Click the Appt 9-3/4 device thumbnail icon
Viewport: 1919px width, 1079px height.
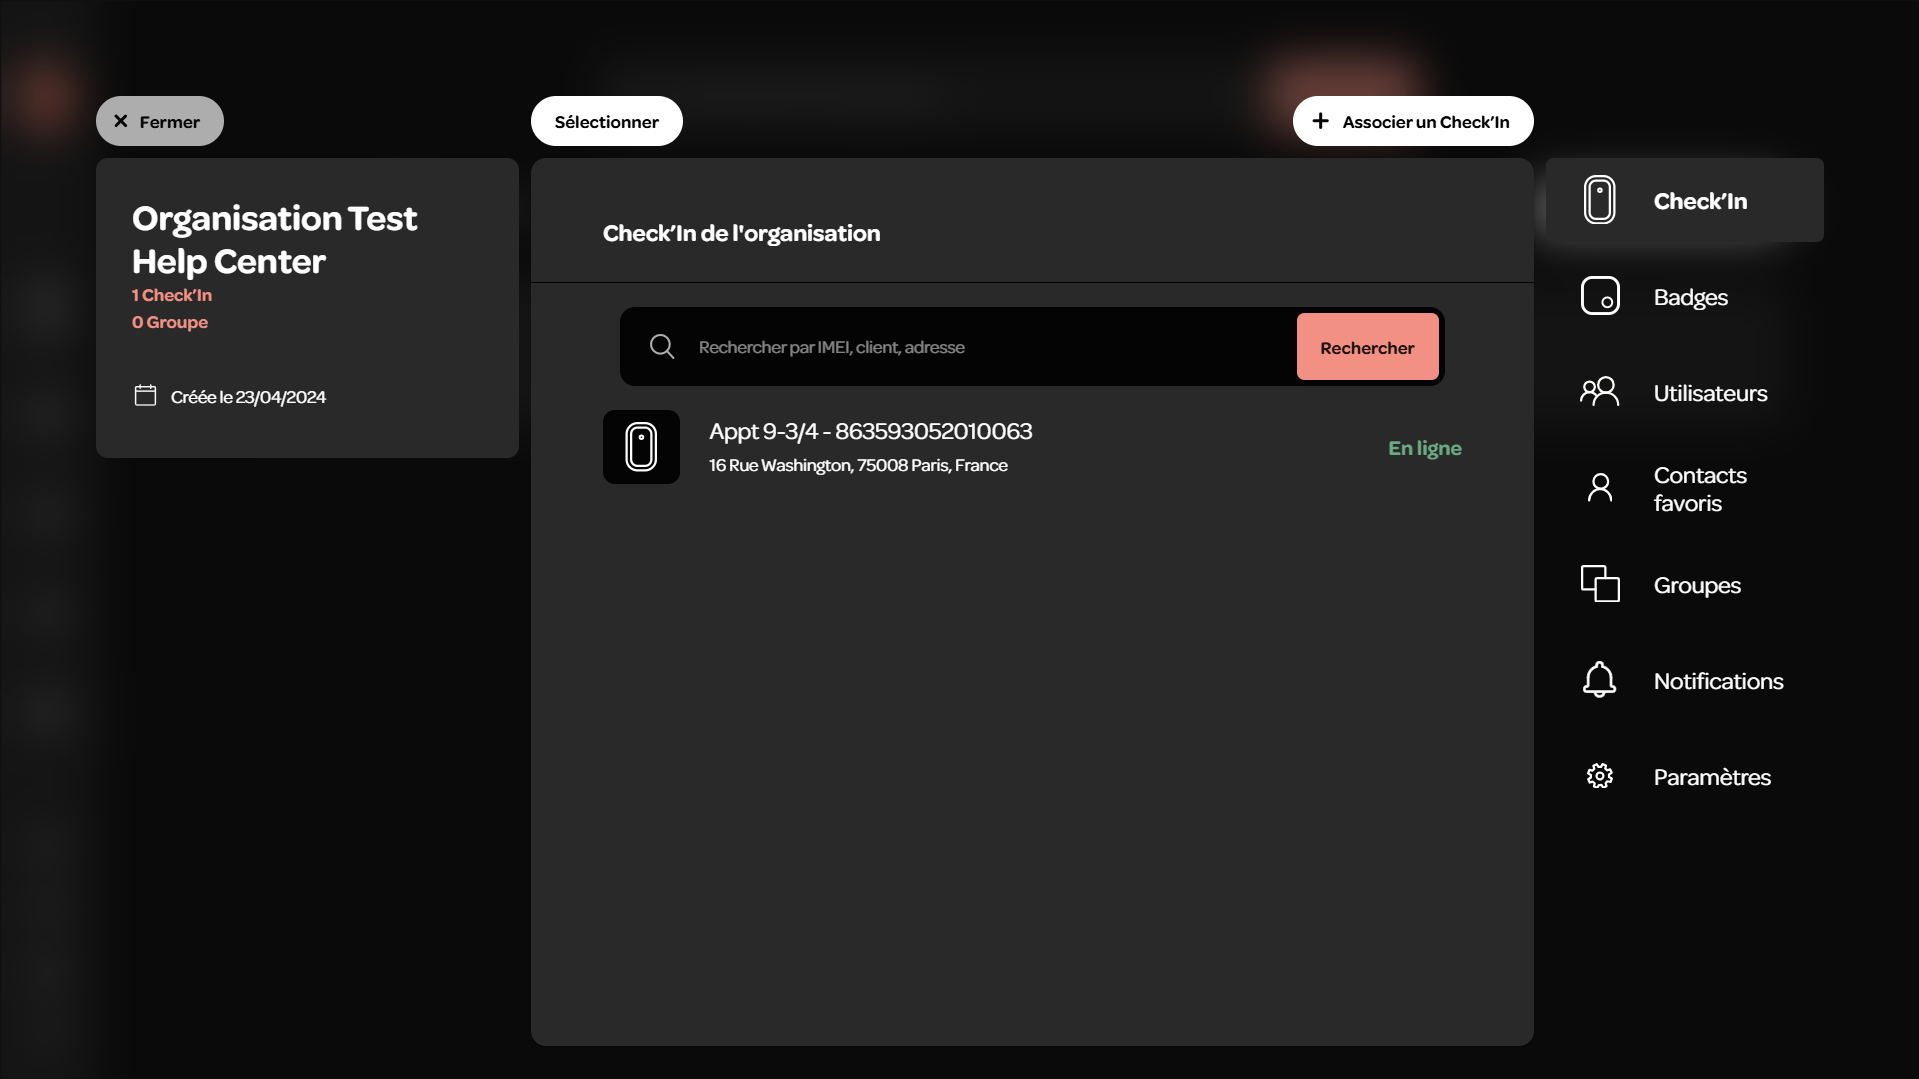(641, 447)
